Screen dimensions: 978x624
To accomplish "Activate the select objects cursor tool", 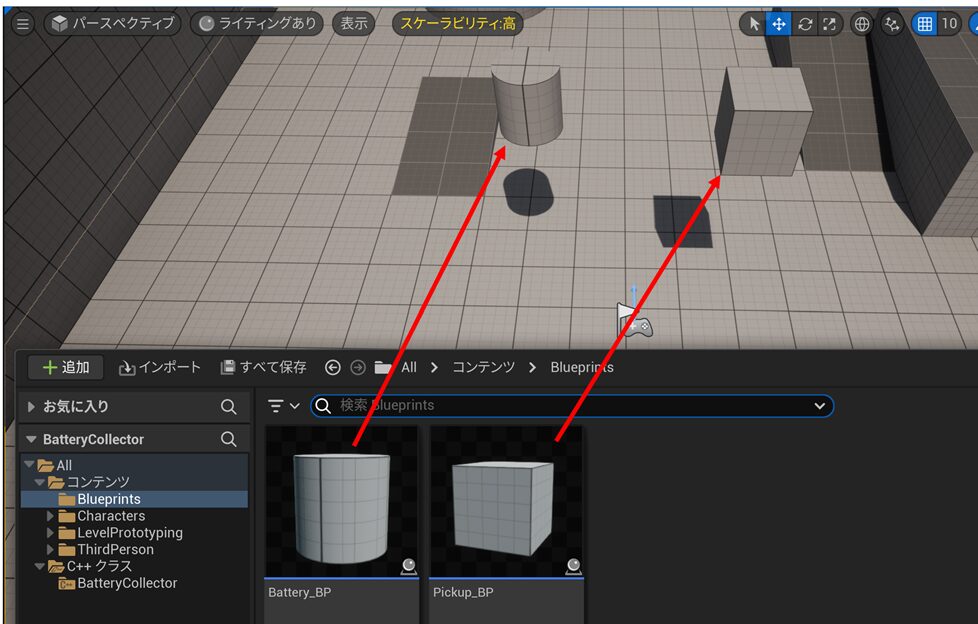I will click(754, 24).
